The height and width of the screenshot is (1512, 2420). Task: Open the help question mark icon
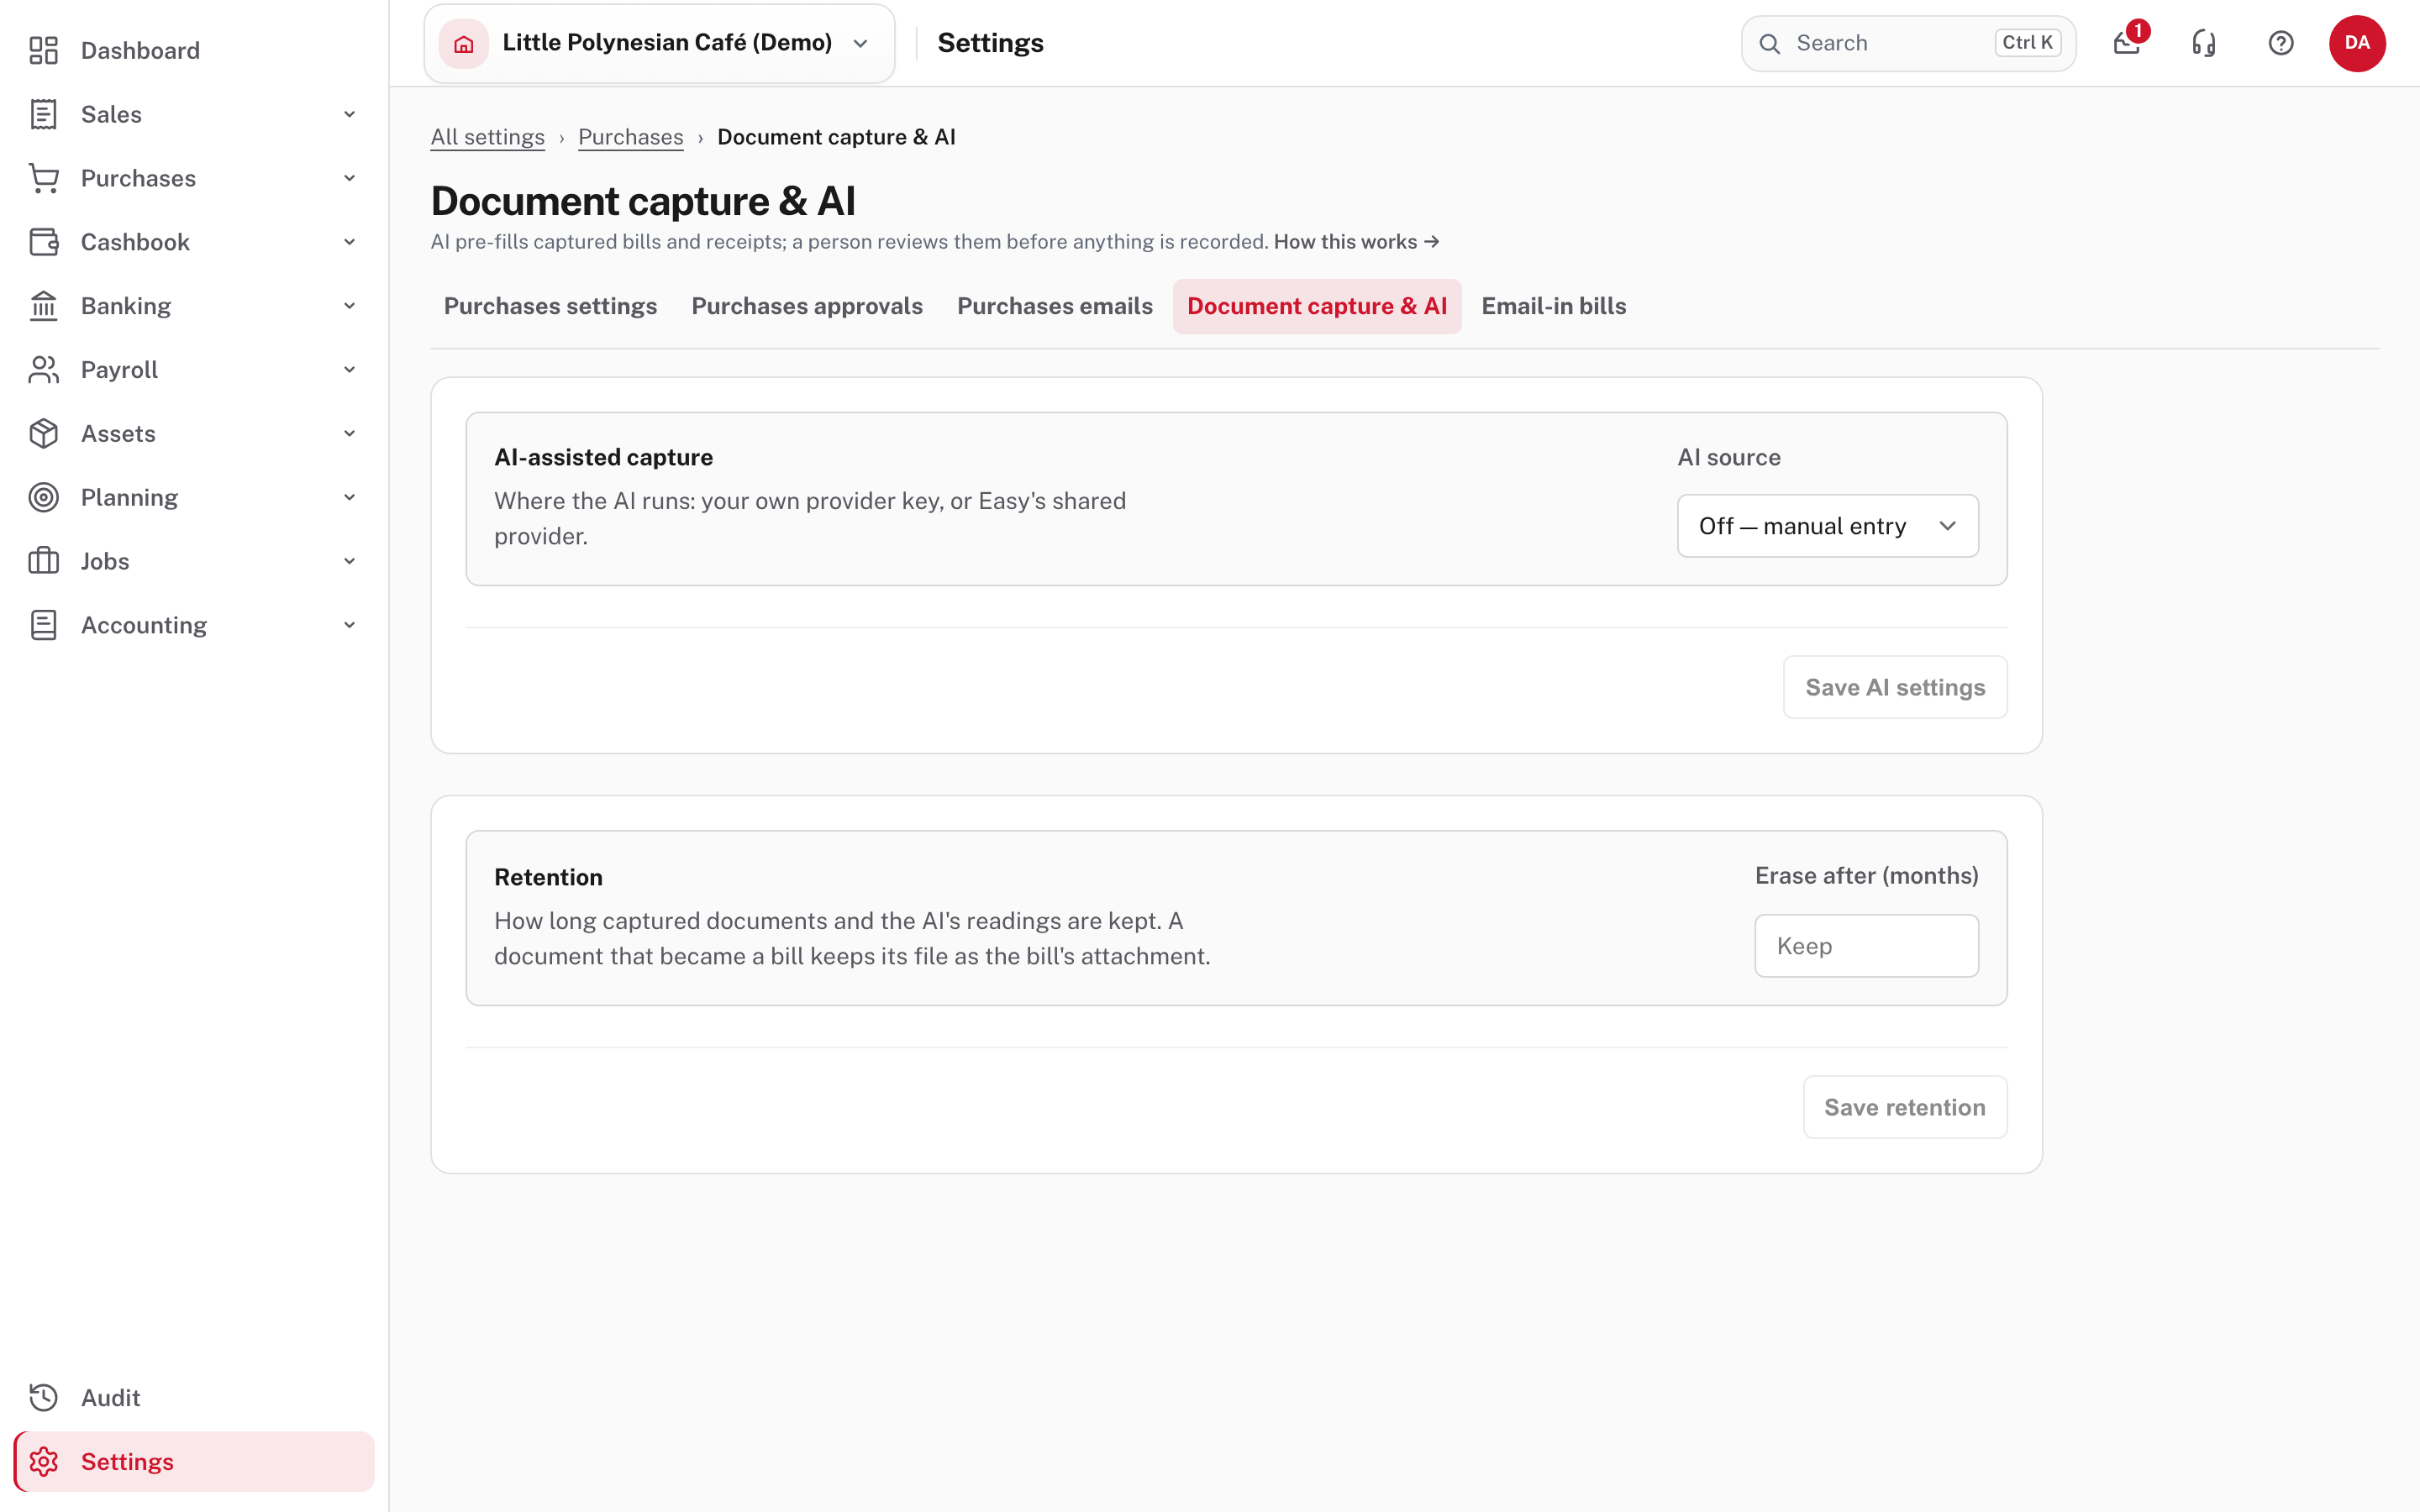pos(2281,43)
